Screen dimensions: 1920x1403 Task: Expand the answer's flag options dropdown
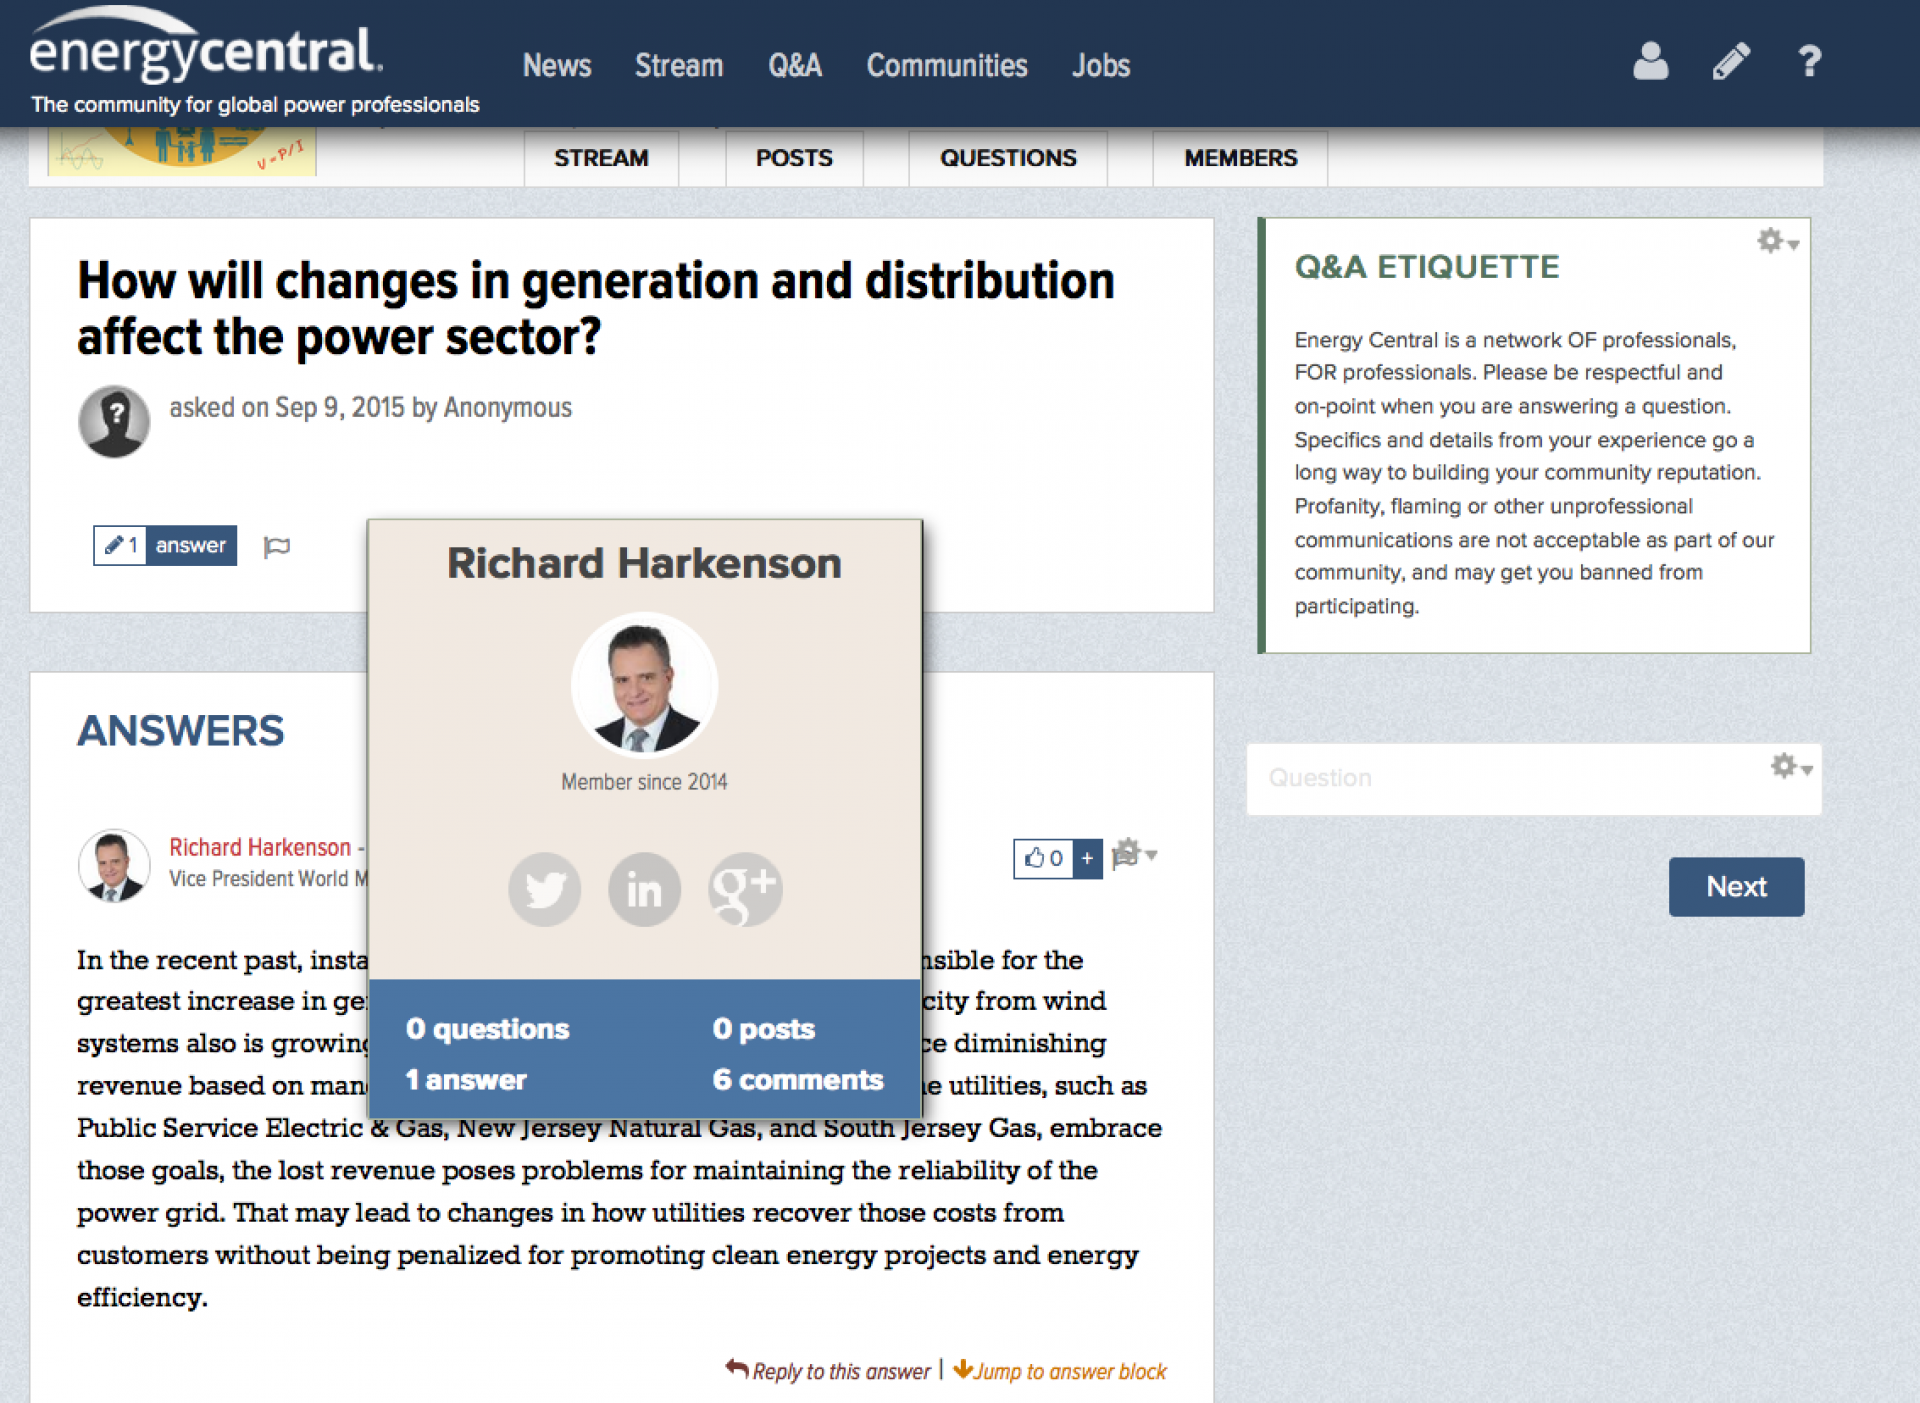click(x=1134, y=855)
